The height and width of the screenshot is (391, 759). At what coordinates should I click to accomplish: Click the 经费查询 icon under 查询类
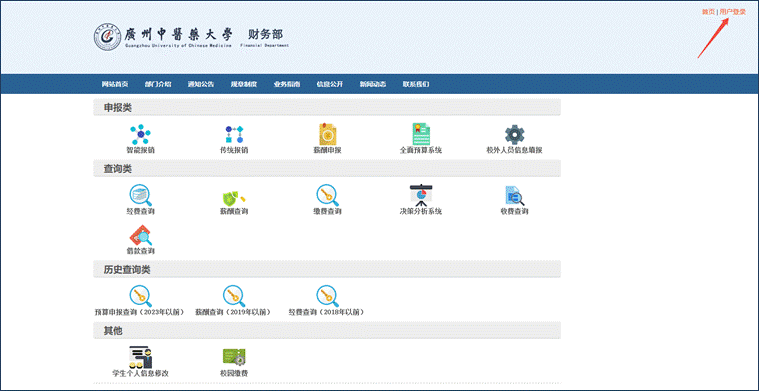pos(140,196)
